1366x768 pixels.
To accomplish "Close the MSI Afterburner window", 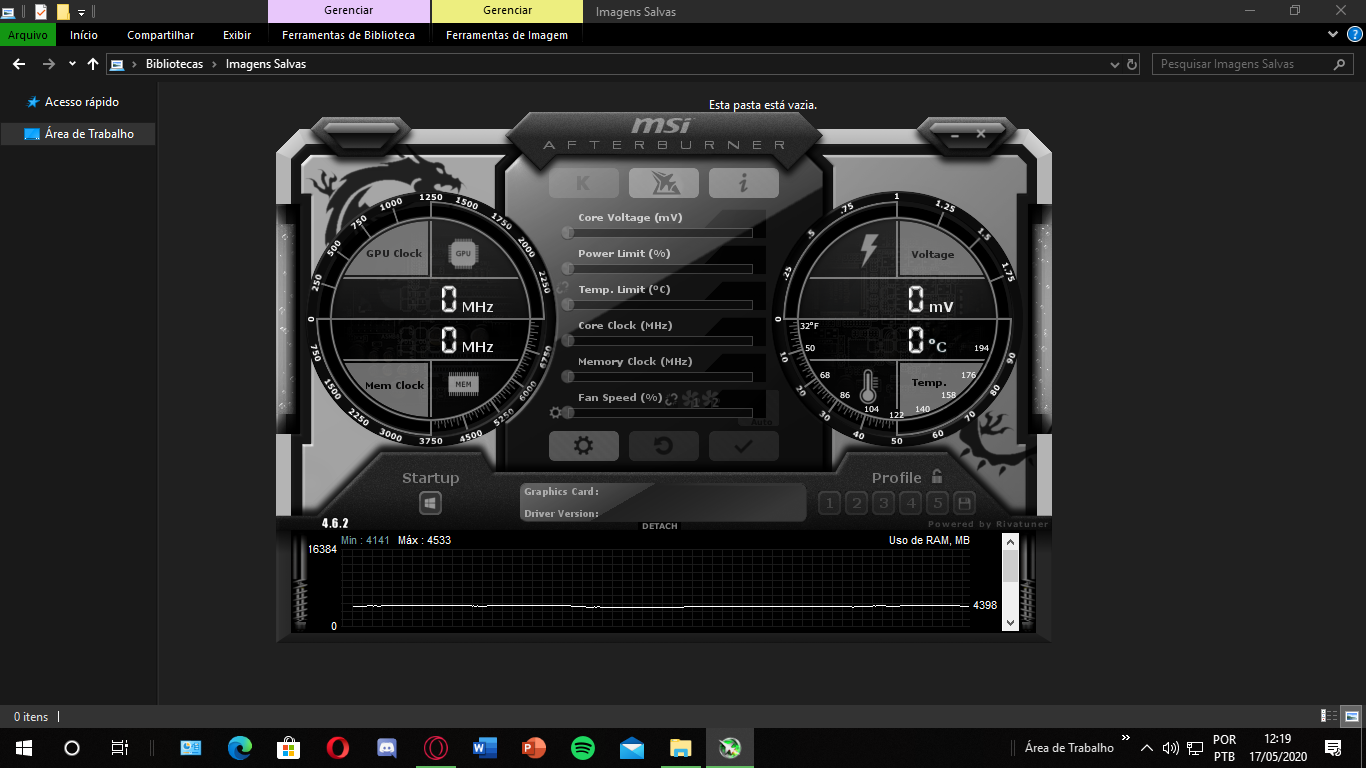I will tap(981, 134).
